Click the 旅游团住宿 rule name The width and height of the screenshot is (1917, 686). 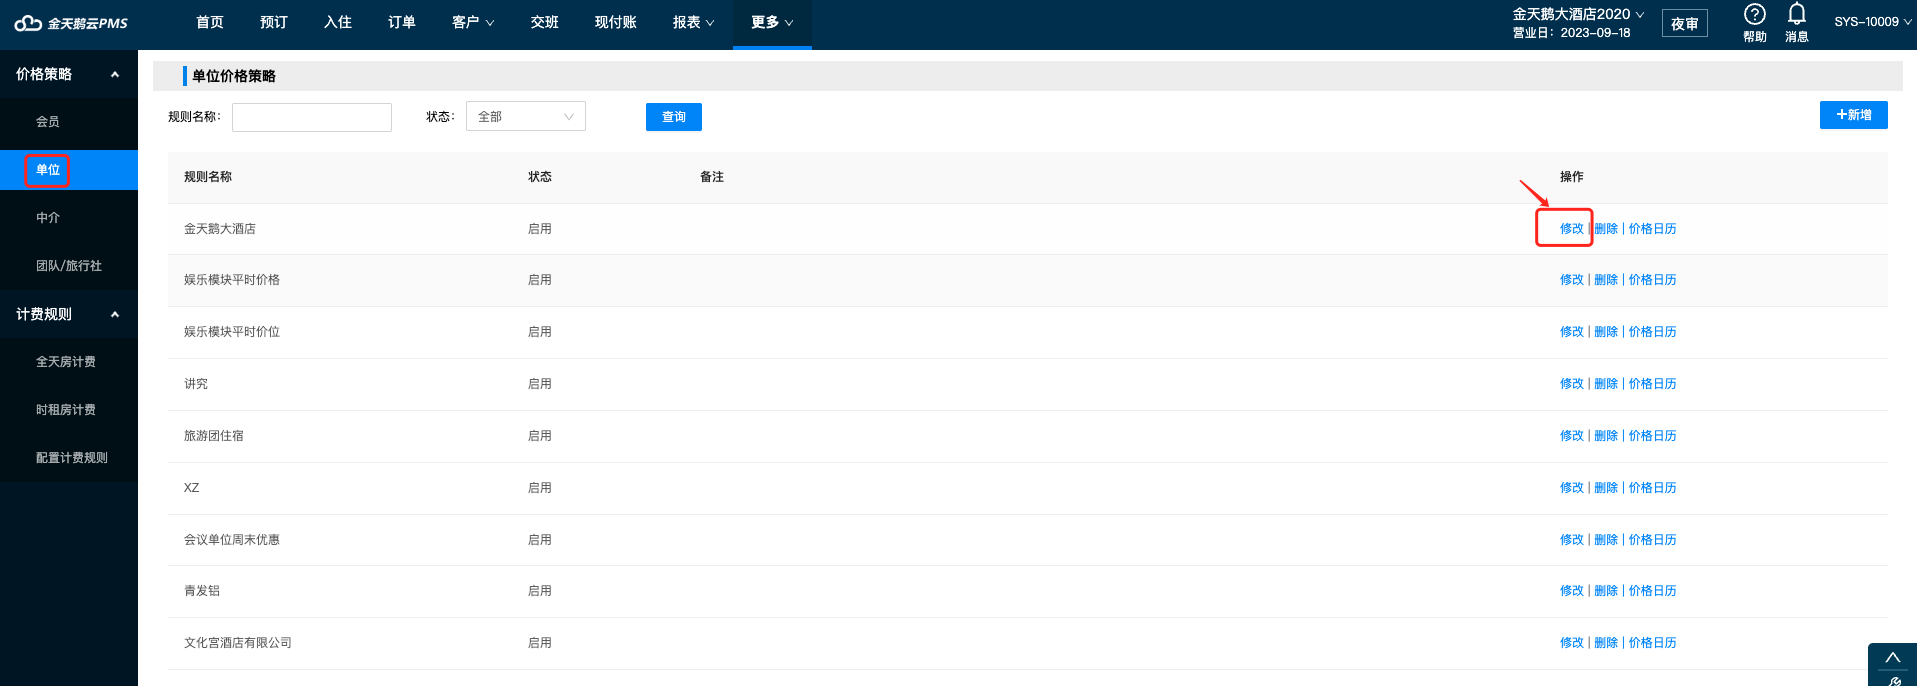tap(214, 436)
